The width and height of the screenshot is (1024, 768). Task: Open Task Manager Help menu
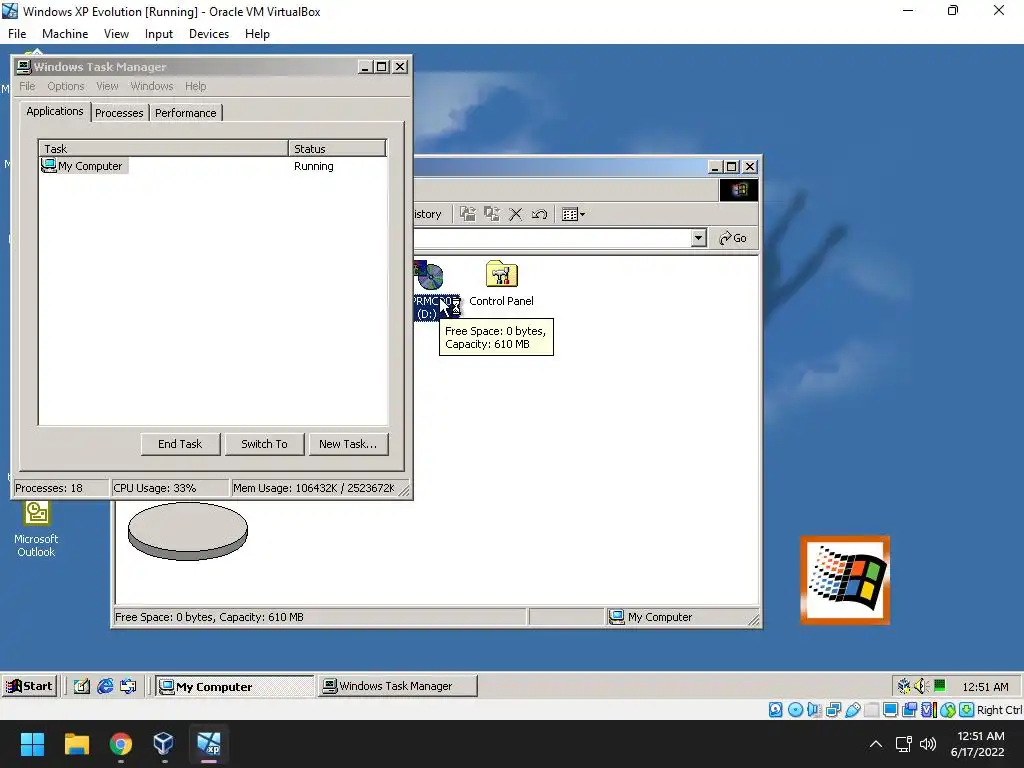(195, 86)
